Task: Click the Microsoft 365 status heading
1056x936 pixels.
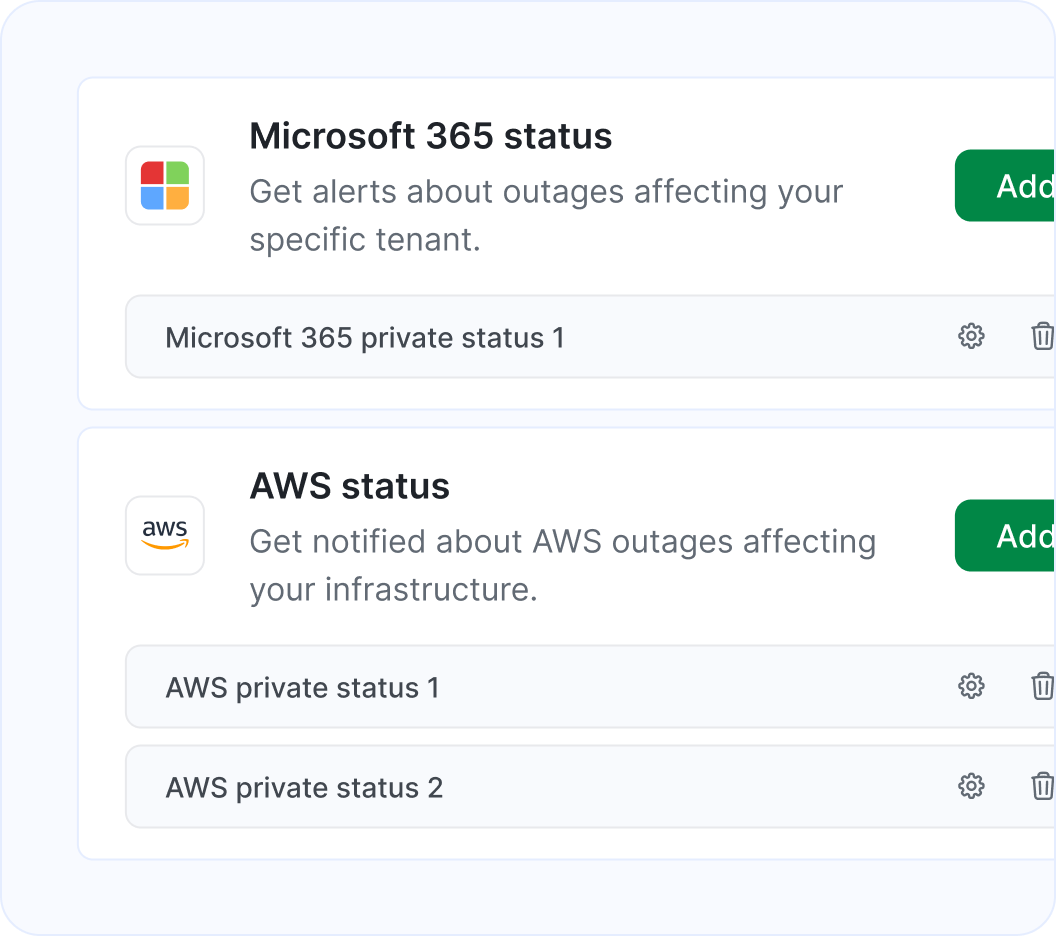Action: tap(430, 136)
